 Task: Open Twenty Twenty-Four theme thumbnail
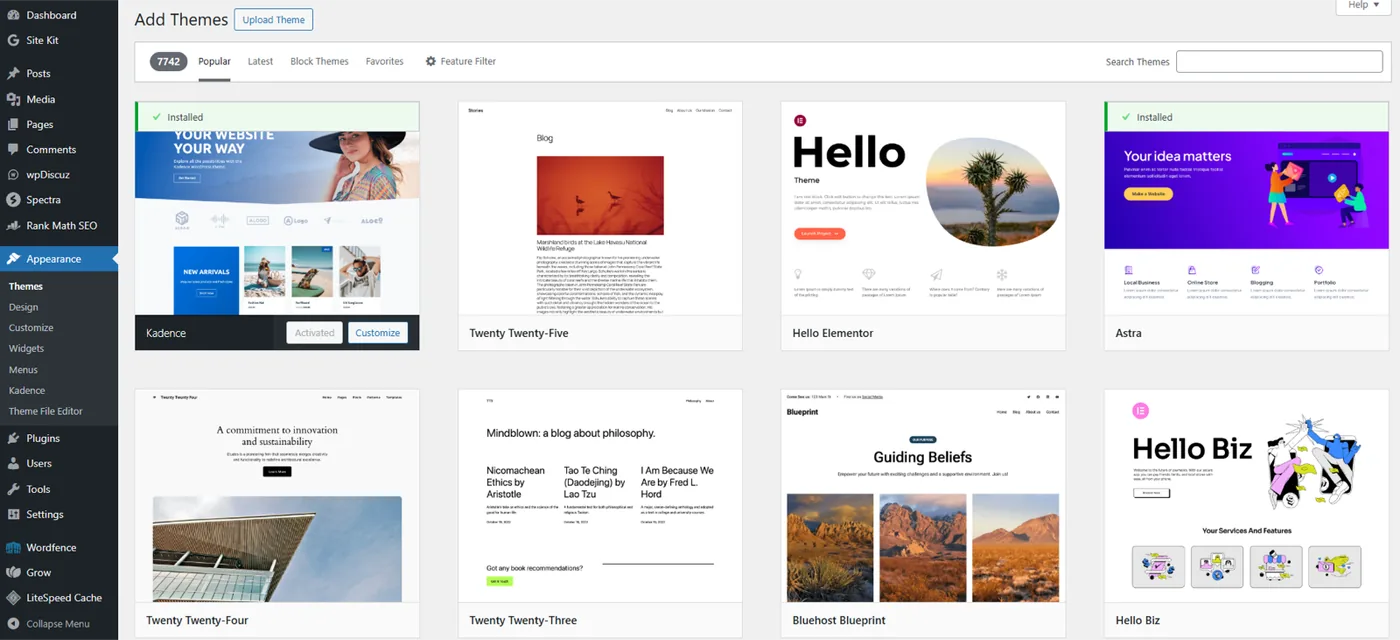[277, 496]
